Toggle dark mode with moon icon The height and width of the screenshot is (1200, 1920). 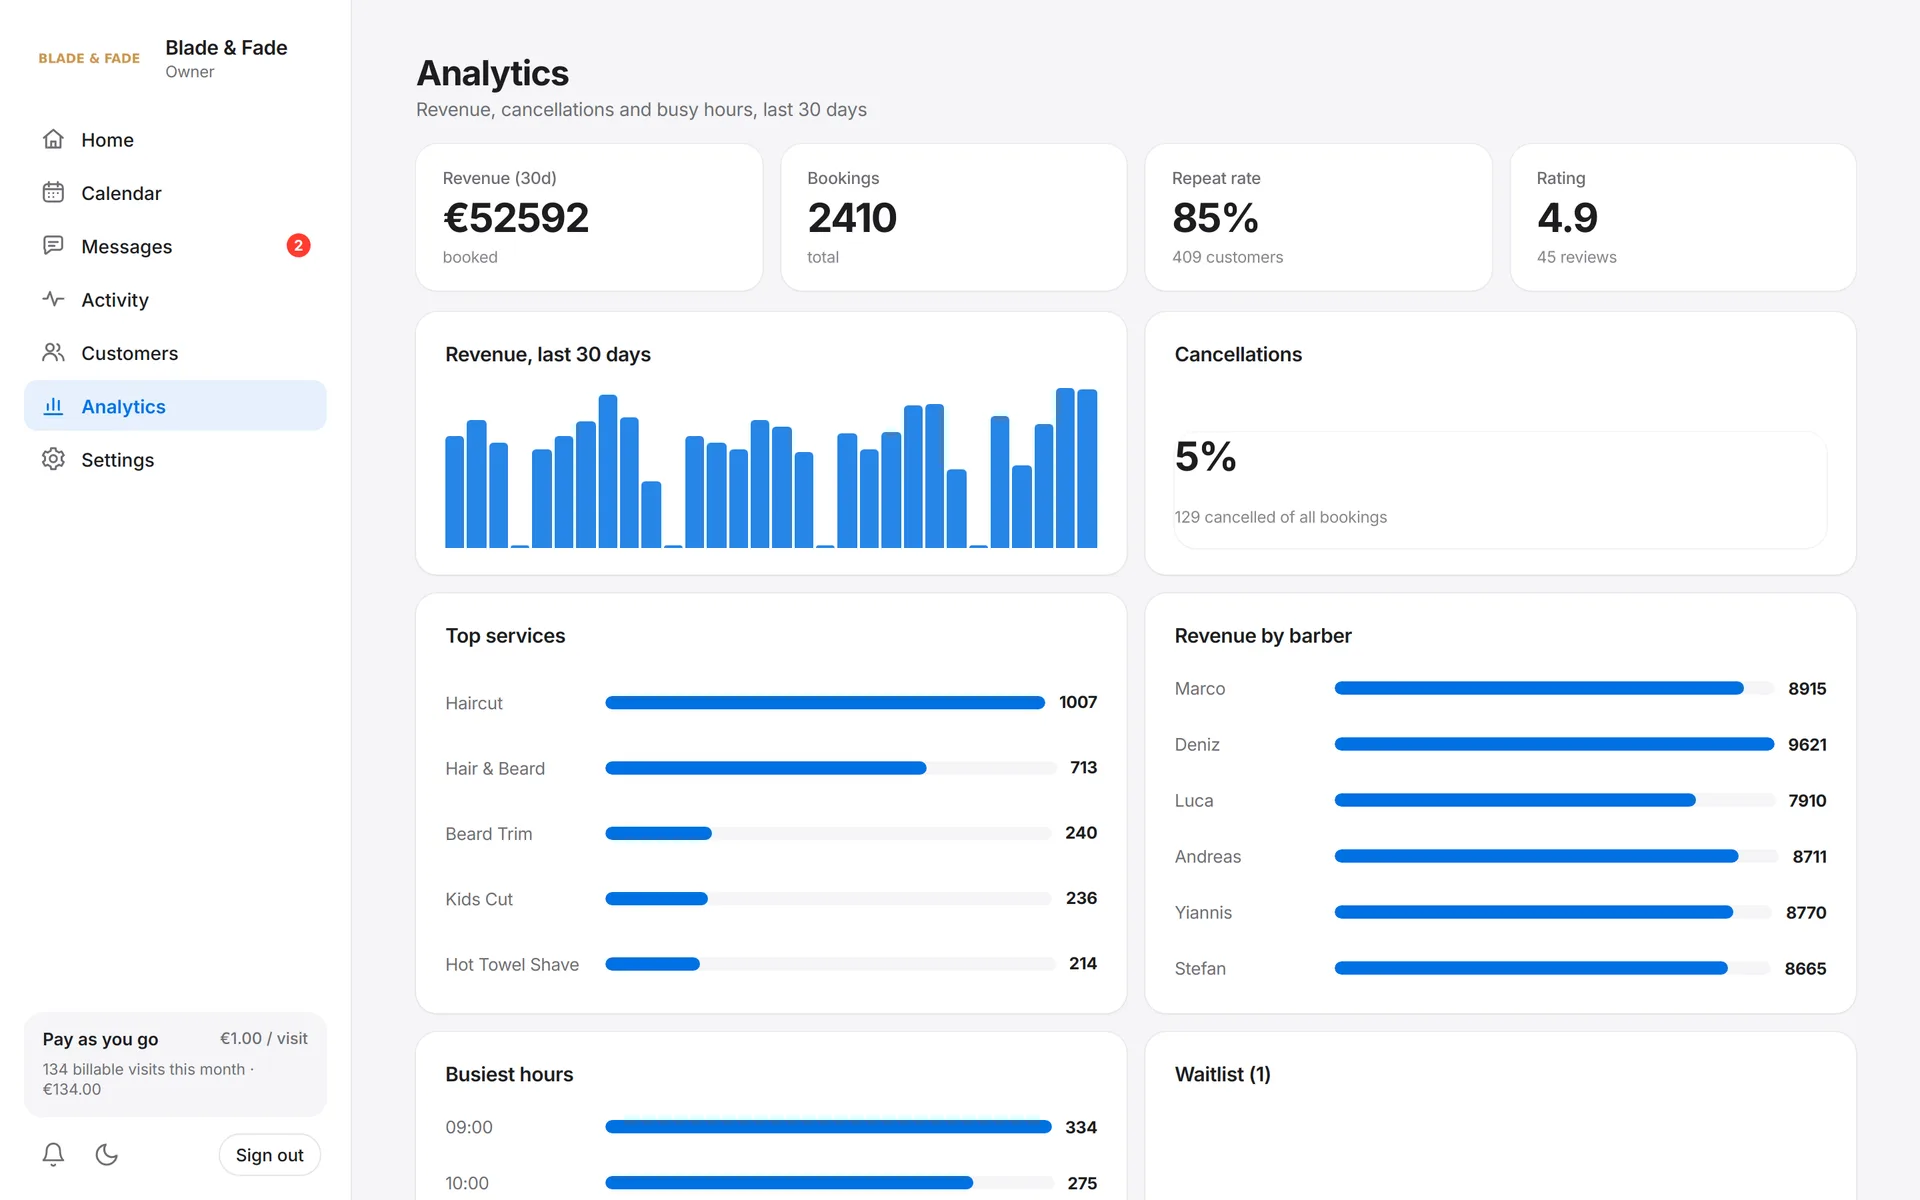tap(106, 1154)
